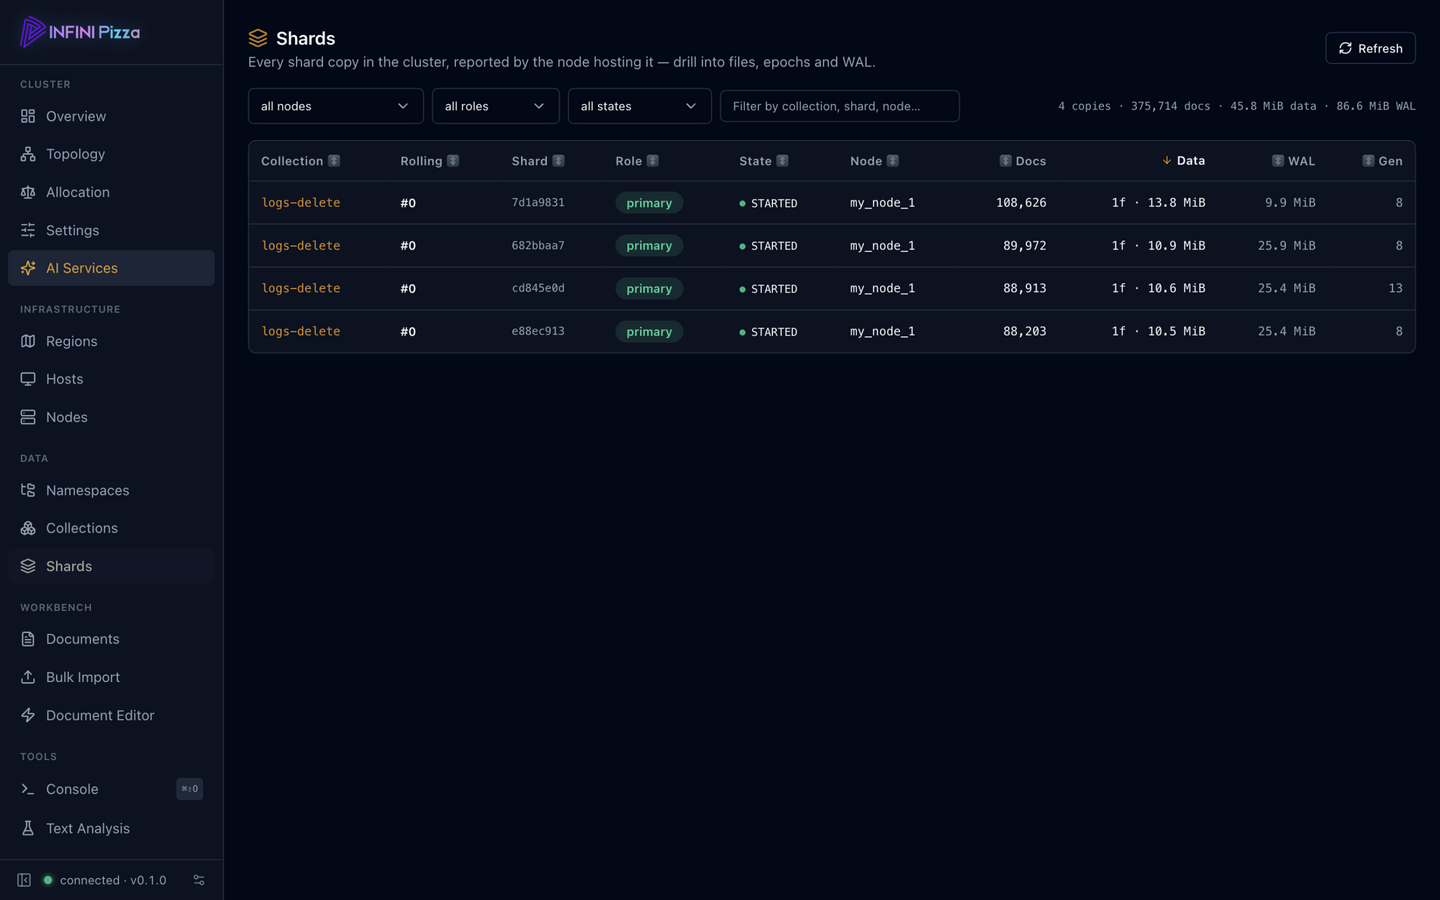1440x900 pixels.
Task: Open the Text Analysis tool
Action: tap(111, 828)
